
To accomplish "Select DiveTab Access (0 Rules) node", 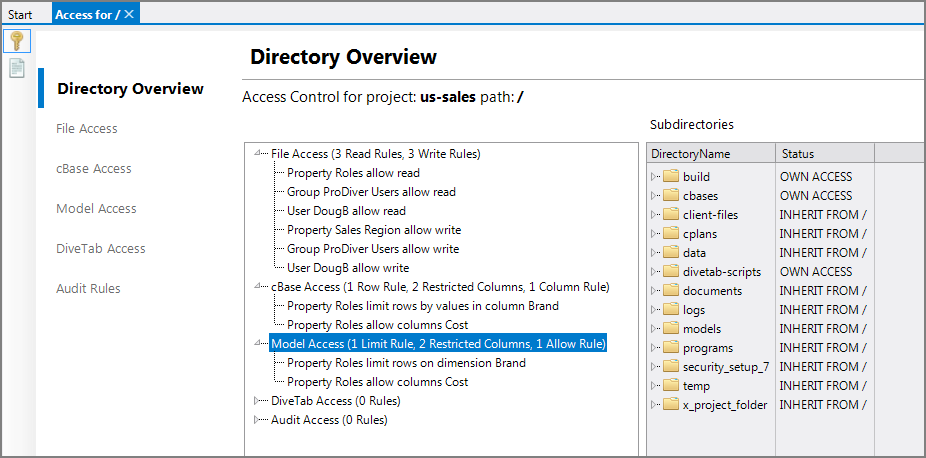I will coord(335,401).
